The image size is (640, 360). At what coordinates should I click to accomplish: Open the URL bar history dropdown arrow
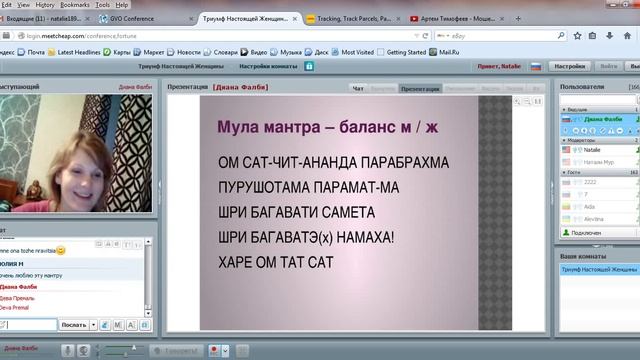pyautogui.click(x=416, y=36)
